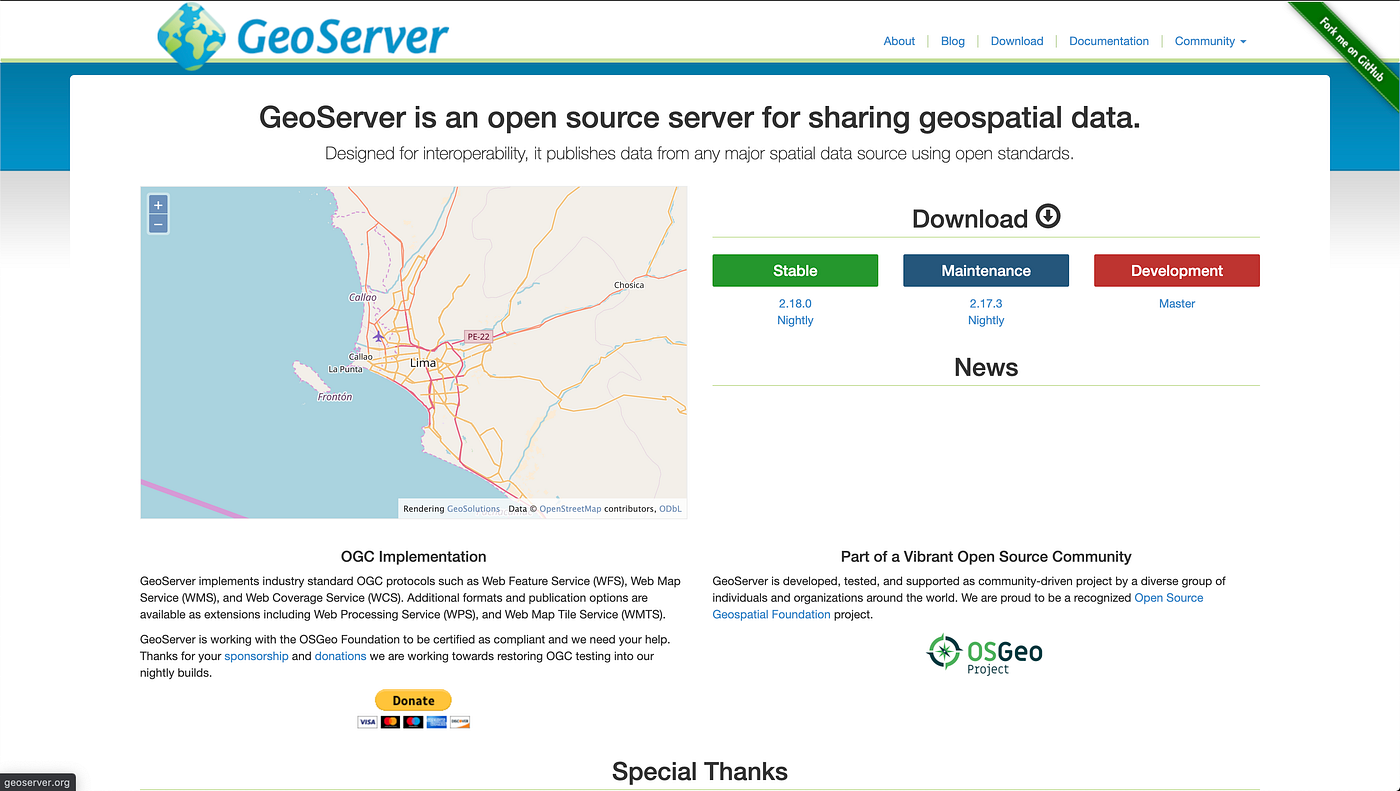Click the OSGeo Project logo
The width and height of the screenshot is (1400, 791).
point(983,652)
